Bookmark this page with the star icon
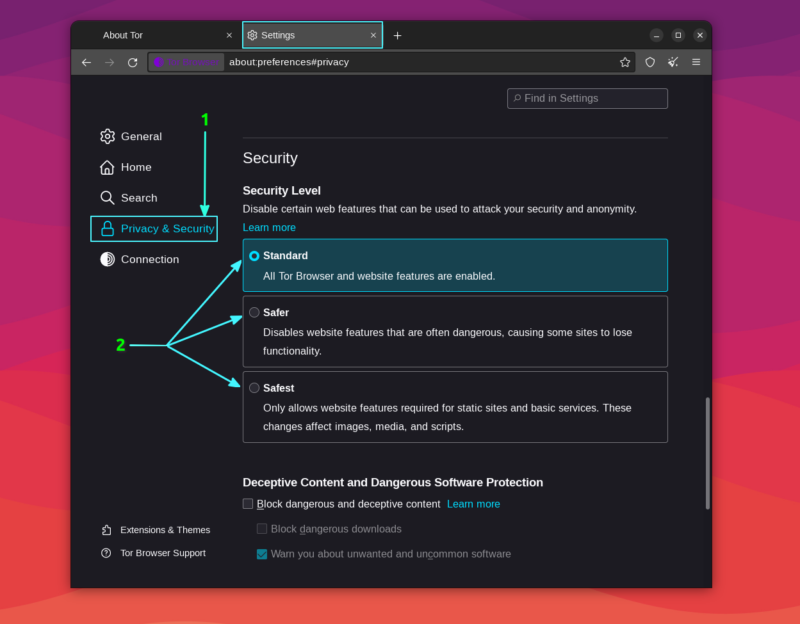 (625, 61)
